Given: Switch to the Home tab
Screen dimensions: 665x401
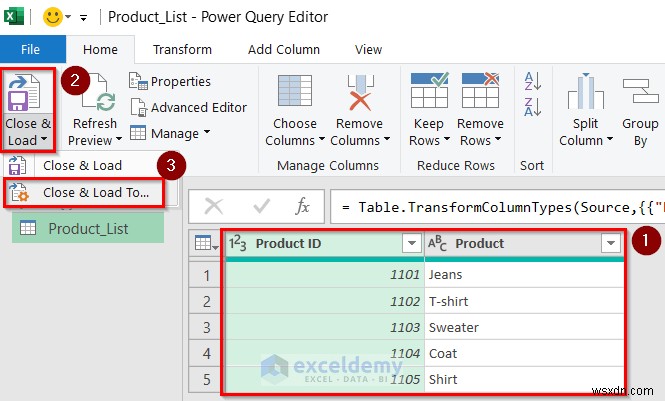Looking at the screenshot, I should tap(100, 50).
